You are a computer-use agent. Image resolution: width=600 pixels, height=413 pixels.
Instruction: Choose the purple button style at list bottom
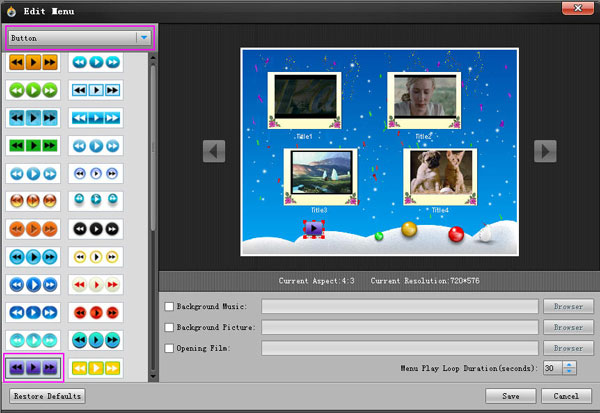pyautogui.click(x=34, y=368)
